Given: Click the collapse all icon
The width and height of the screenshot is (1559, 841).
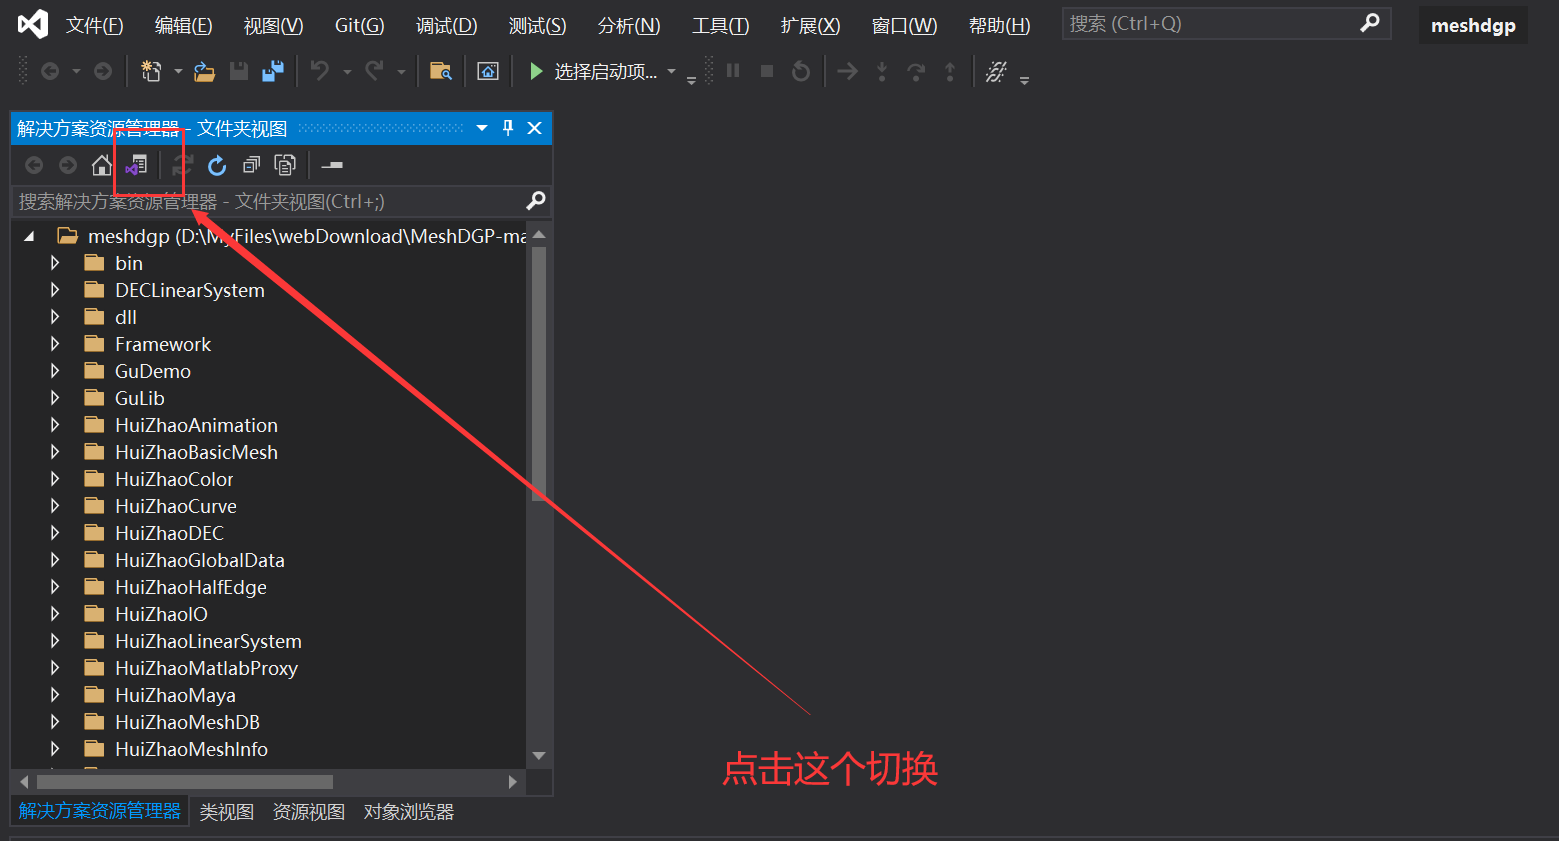Looking at the screenshot, I should [x=251, y=165].
